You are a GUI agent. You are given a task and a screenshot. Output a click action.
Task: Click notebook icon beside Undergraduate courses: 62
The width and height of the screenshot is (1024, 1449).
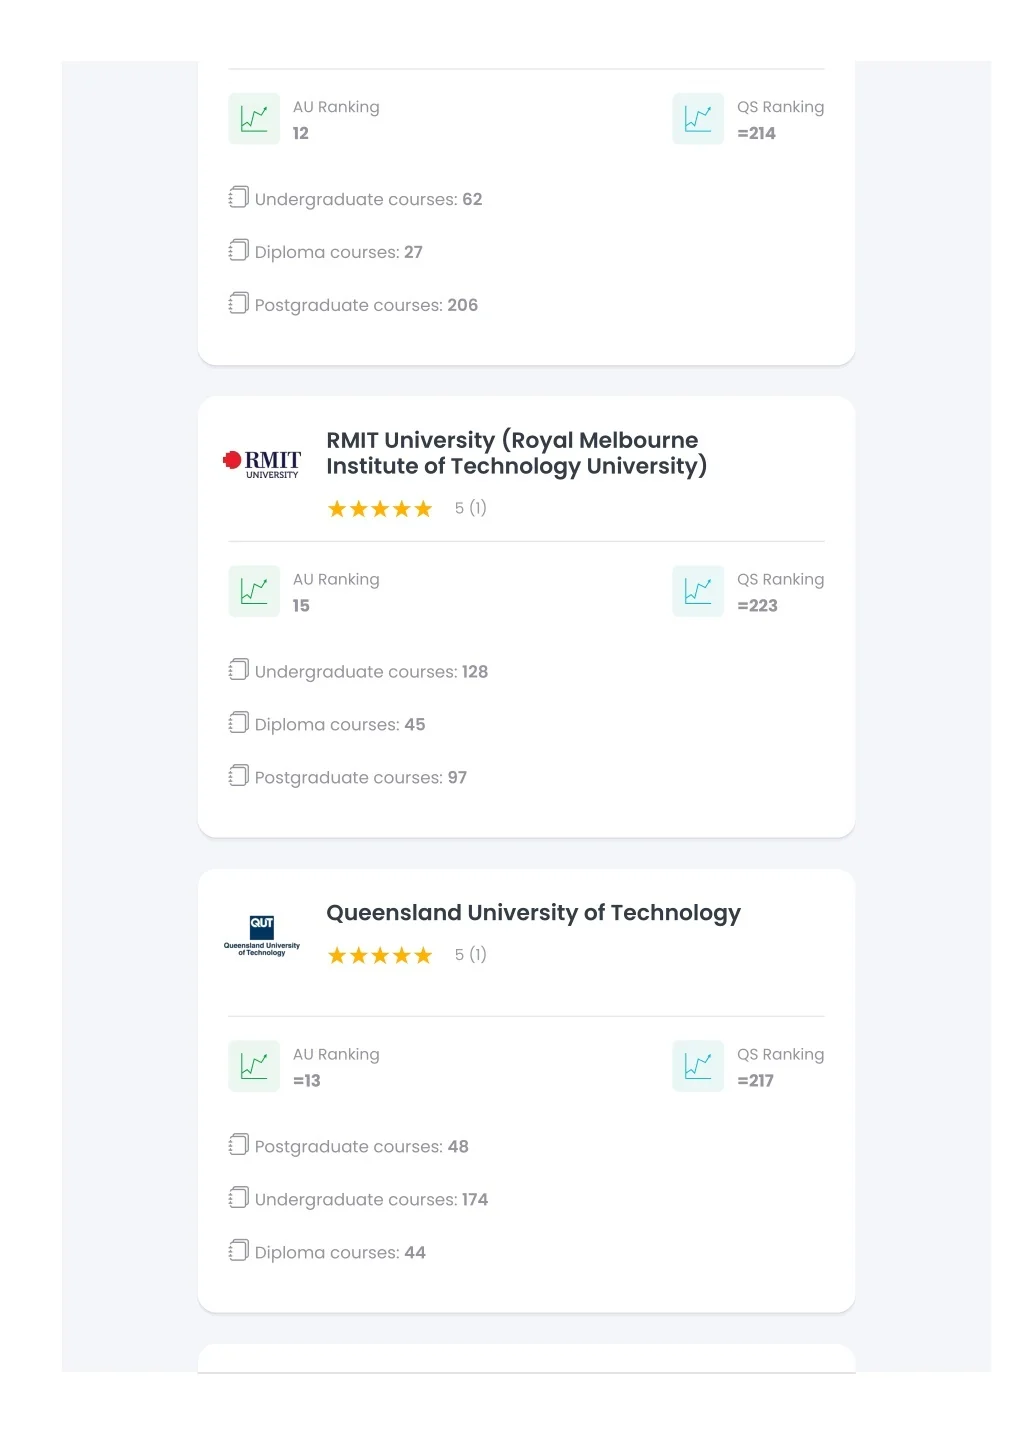238,197
